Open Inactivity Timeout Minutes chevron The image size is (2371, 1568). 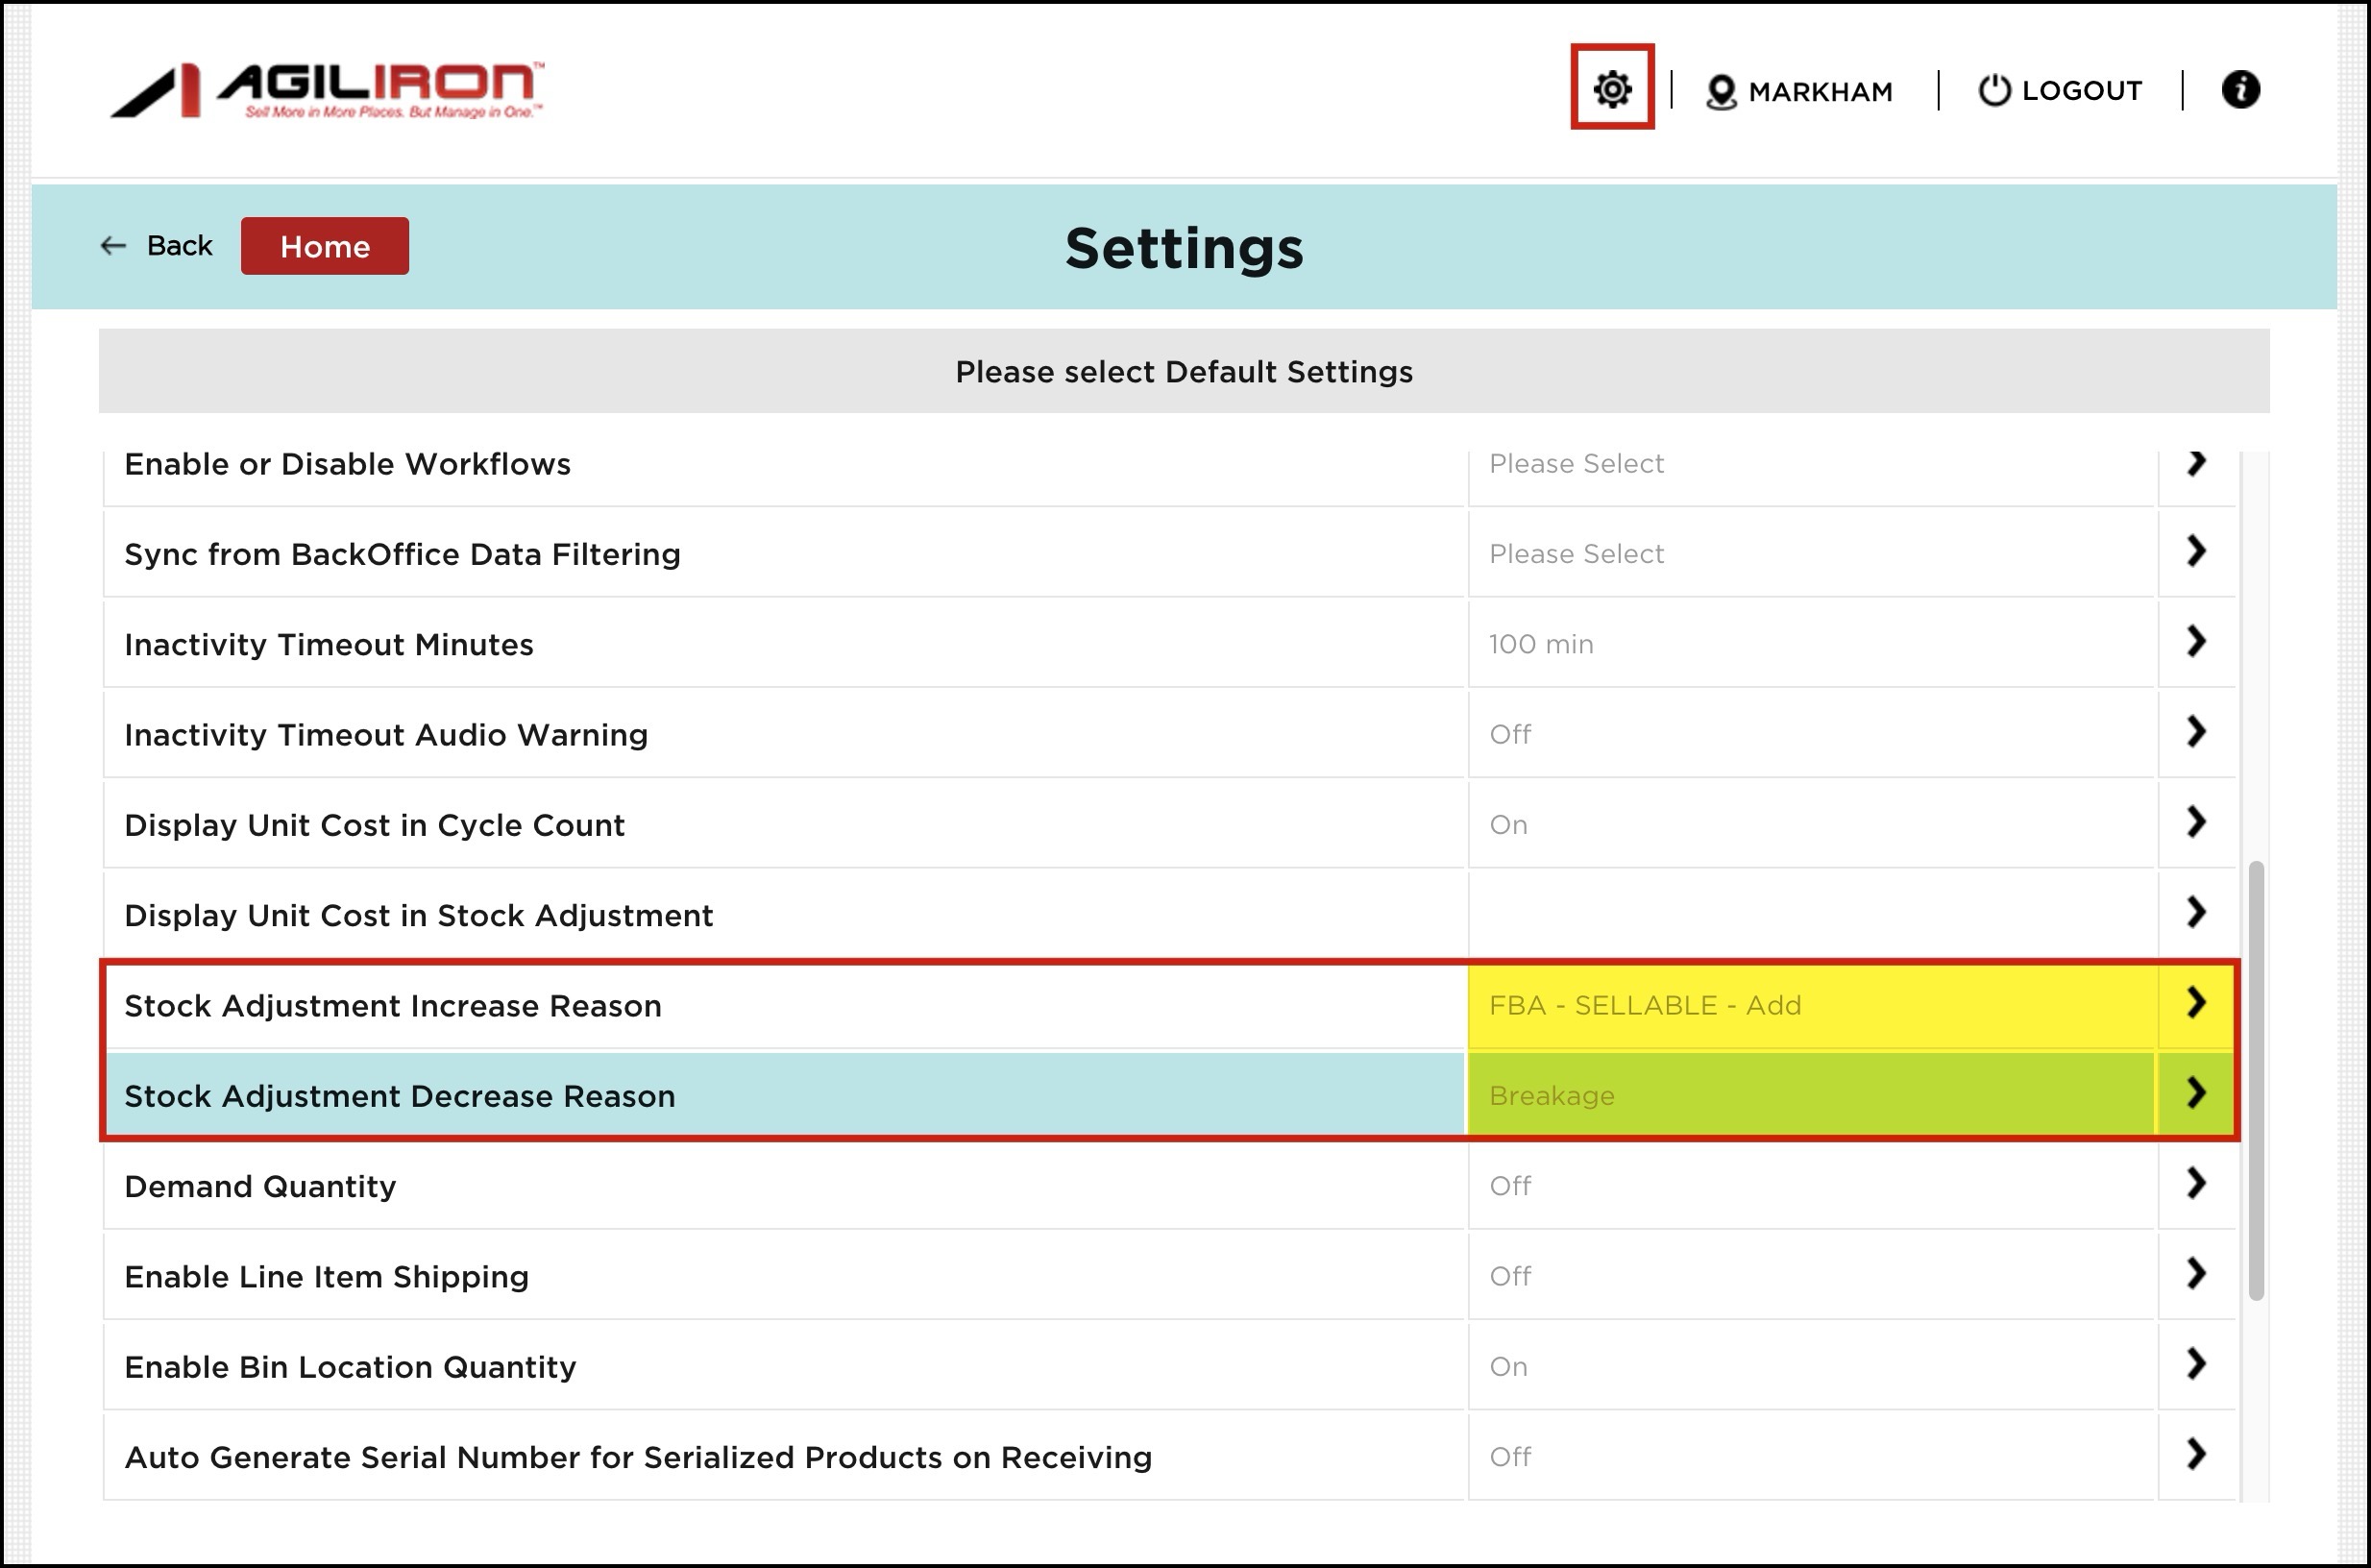click(2195, 642)
